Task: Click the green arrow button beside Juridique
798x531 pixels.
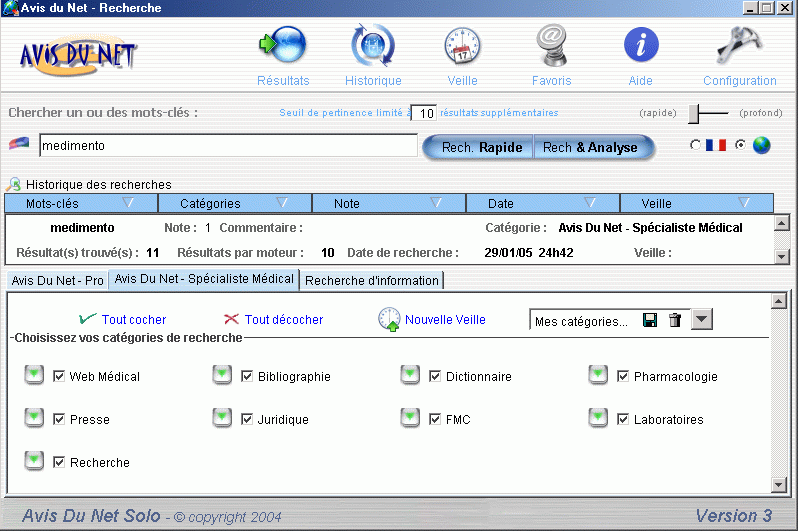Action: click(x=222, y=418)
